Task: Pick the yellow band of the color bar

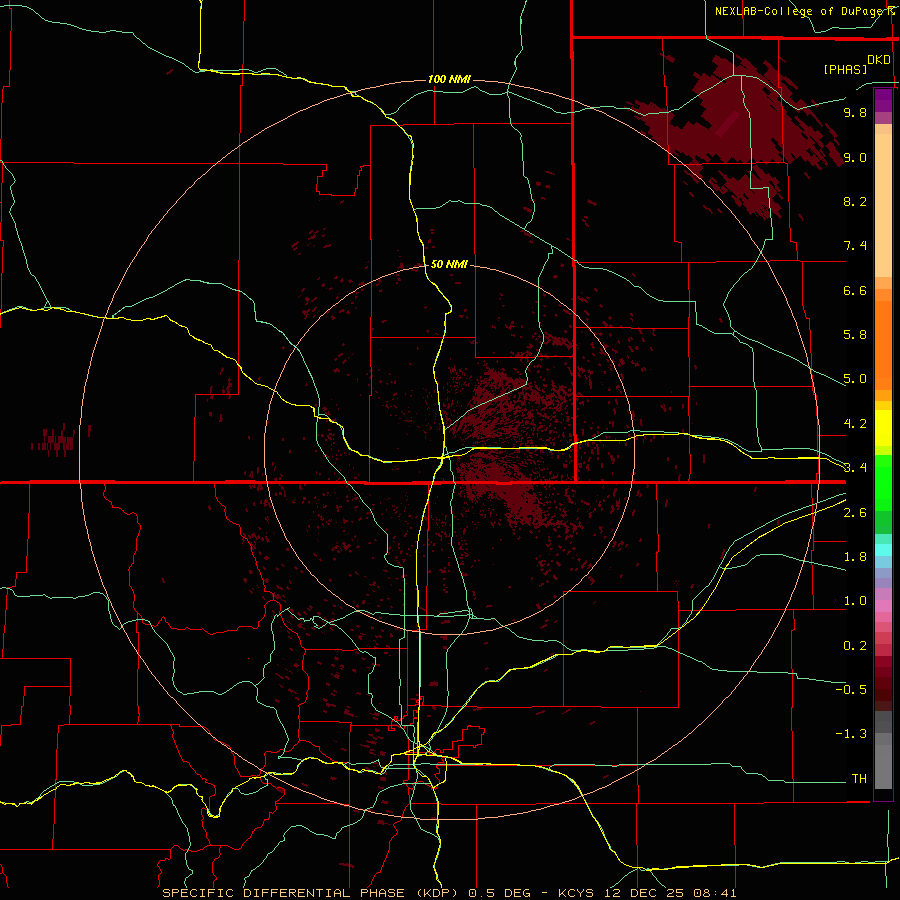Action: click(x=883, y=428)
